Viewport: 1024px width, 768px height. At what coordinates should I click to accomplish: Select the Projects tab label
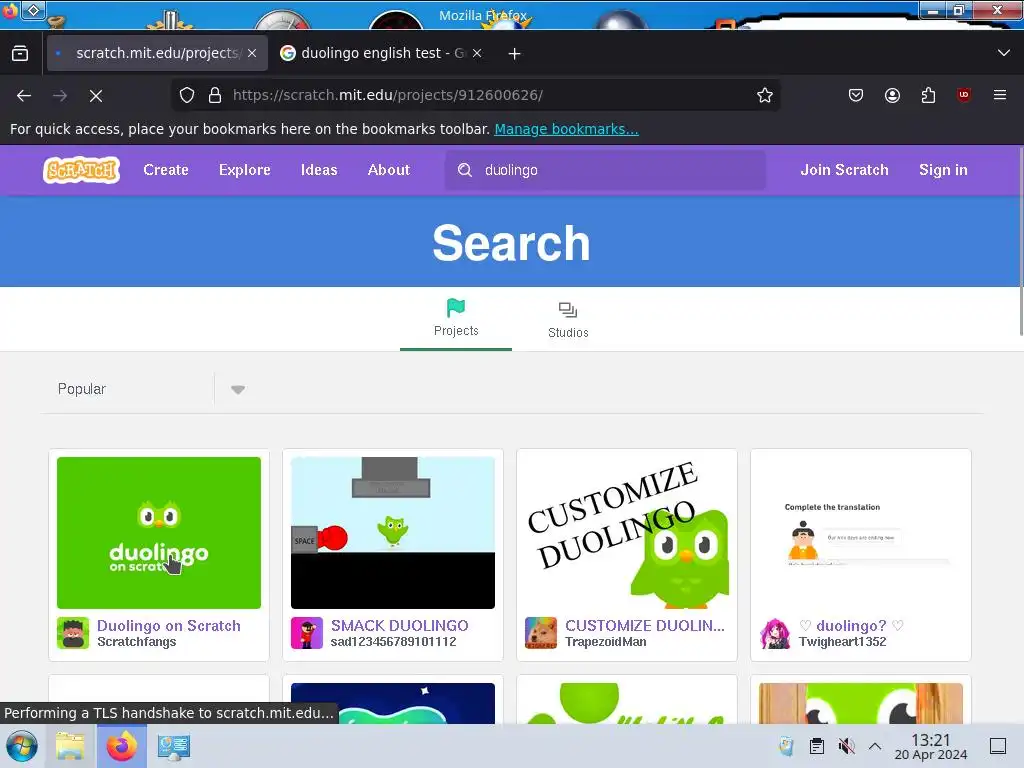pos(456,330)
